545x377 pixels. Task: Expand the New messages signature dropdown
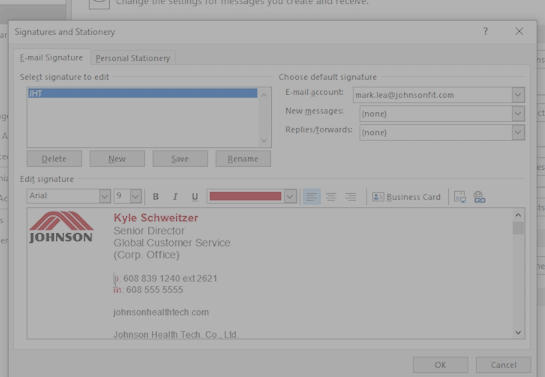(x=518, y=113)
